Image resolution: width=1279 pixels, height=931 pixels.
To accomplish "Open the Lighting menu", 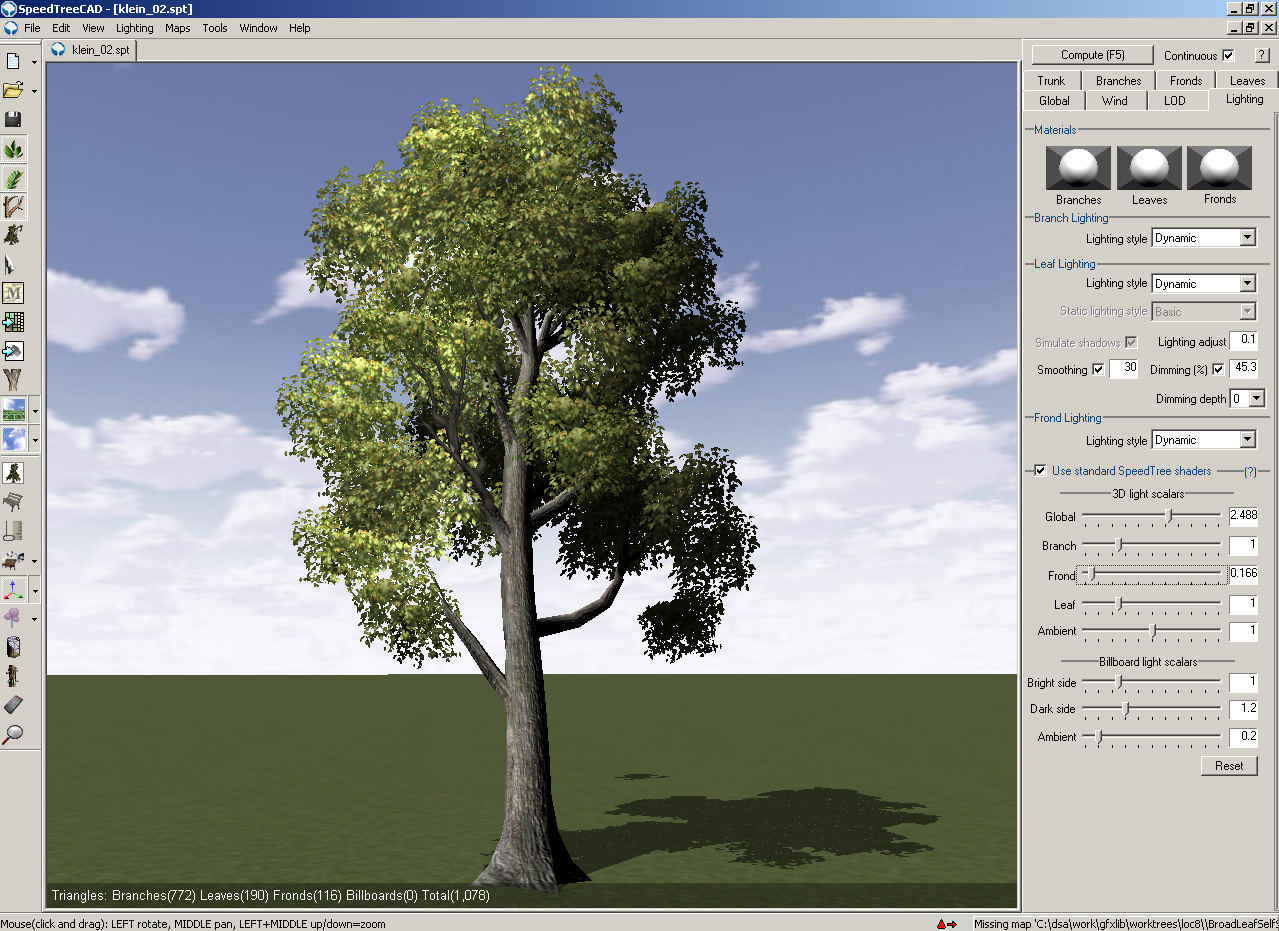I will pyautogui.click(x=135, y=28).
